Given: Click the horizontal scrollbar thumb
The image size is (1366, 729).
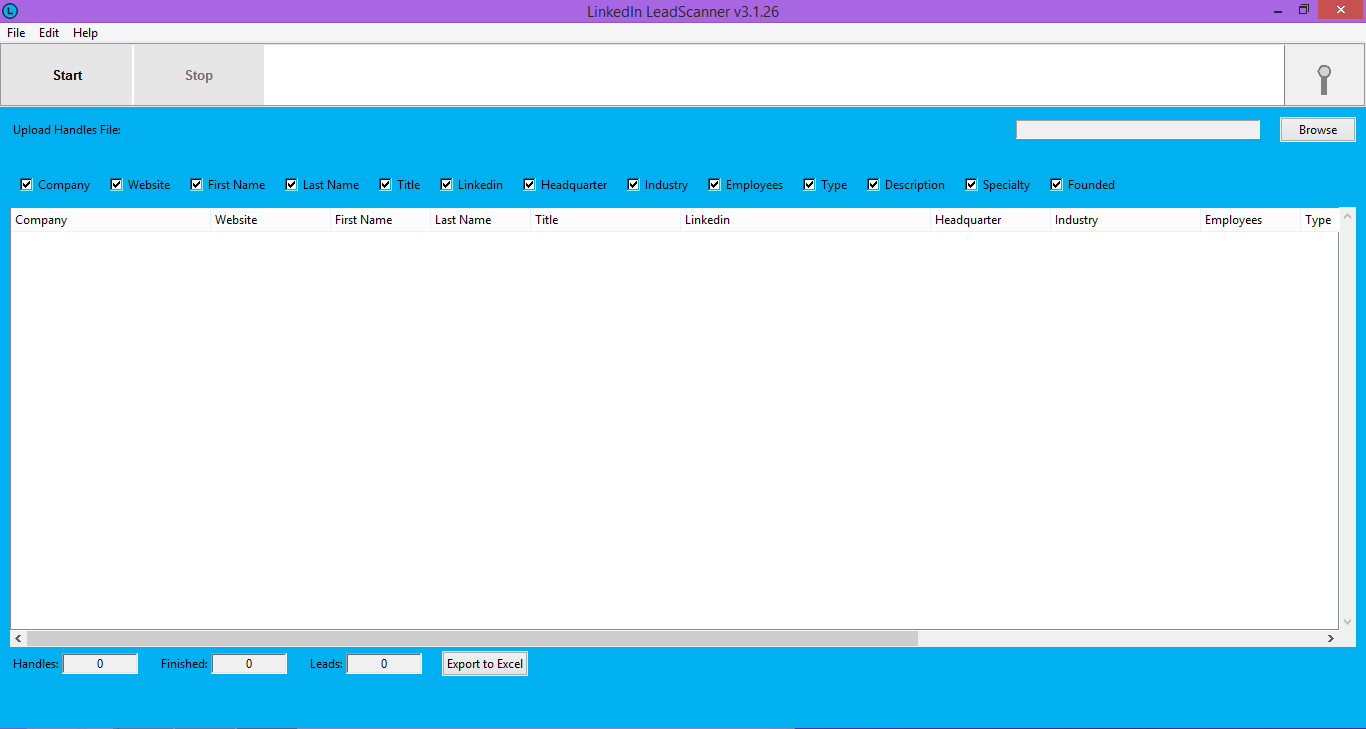Looking at the screenshot, I should (x=472, y=638).
